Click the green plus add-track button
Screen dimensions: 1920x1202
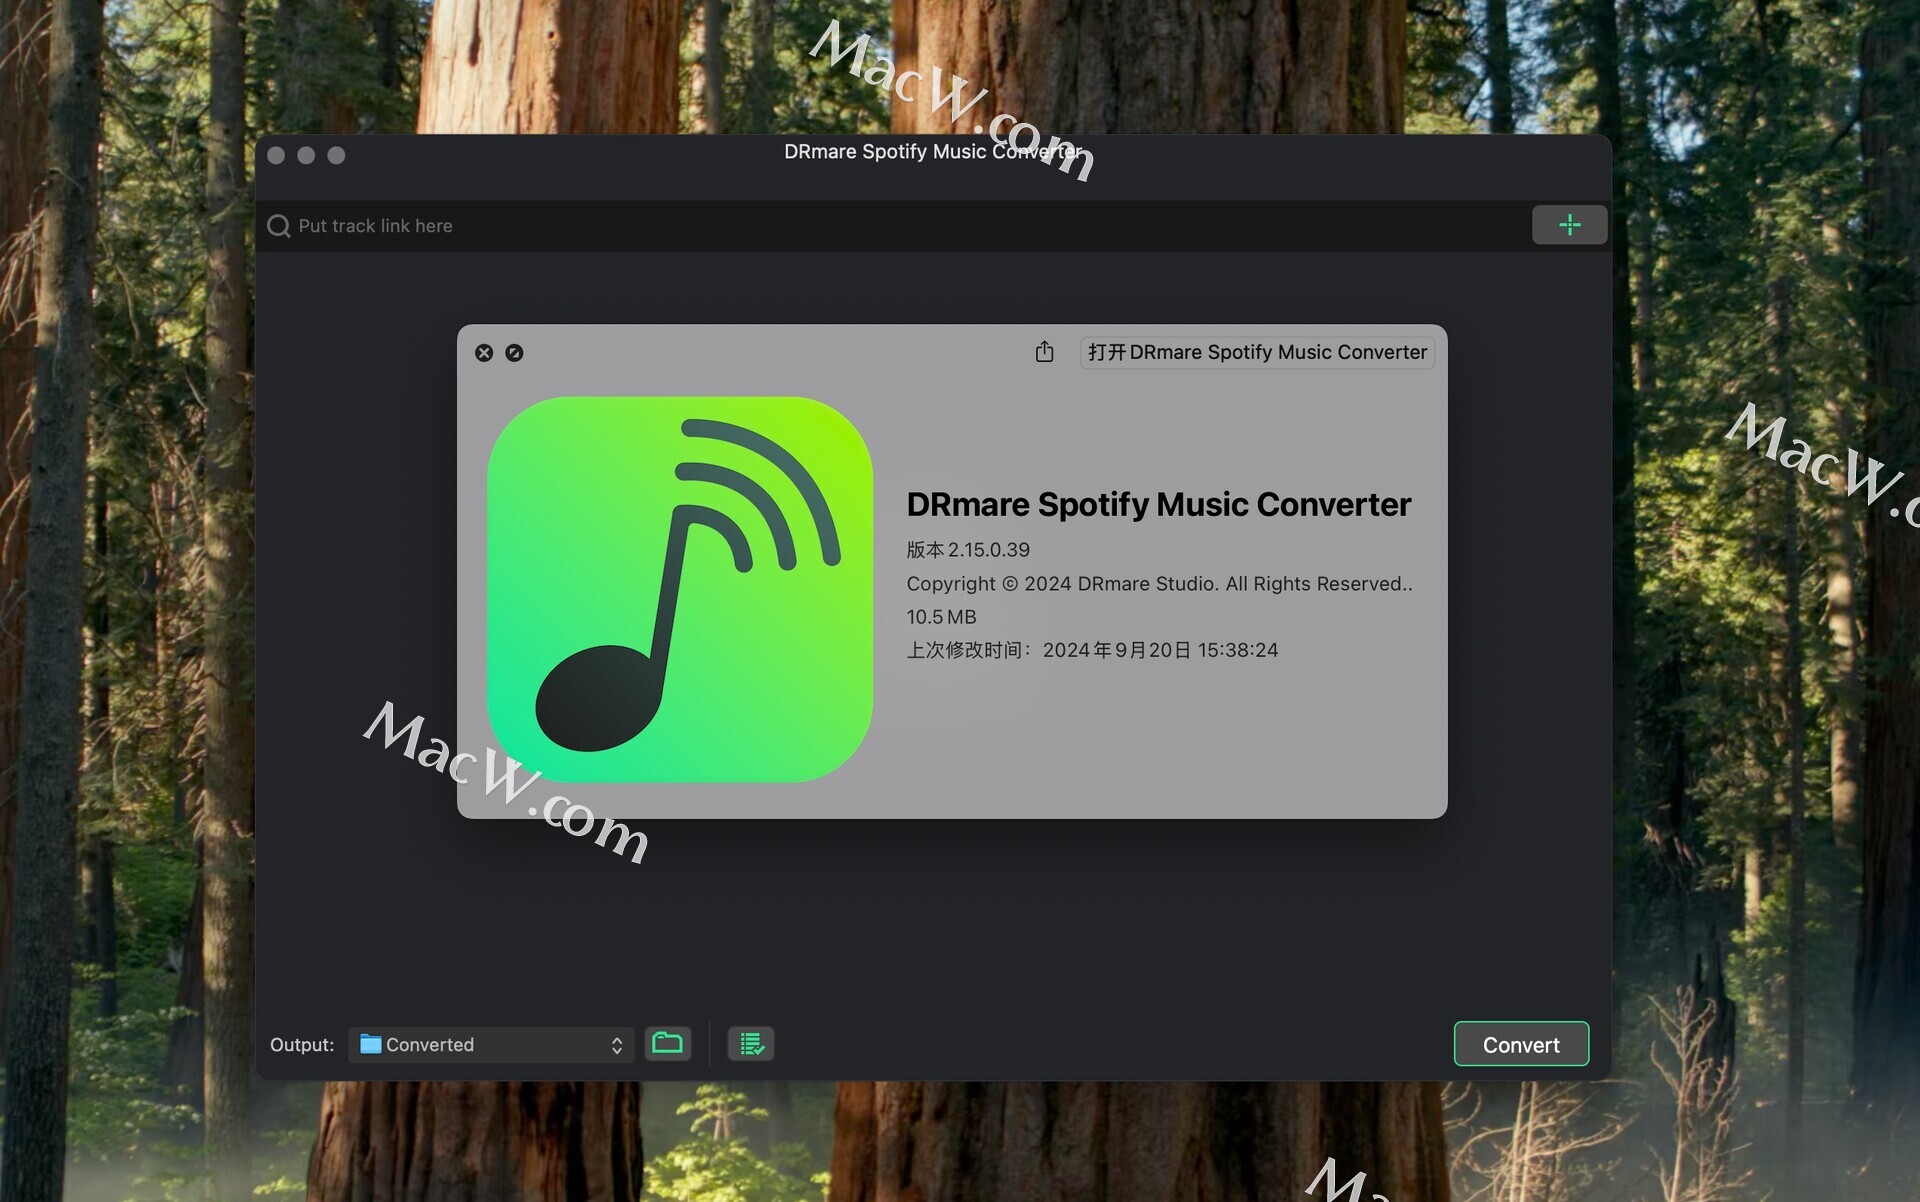pos(1569,225)
